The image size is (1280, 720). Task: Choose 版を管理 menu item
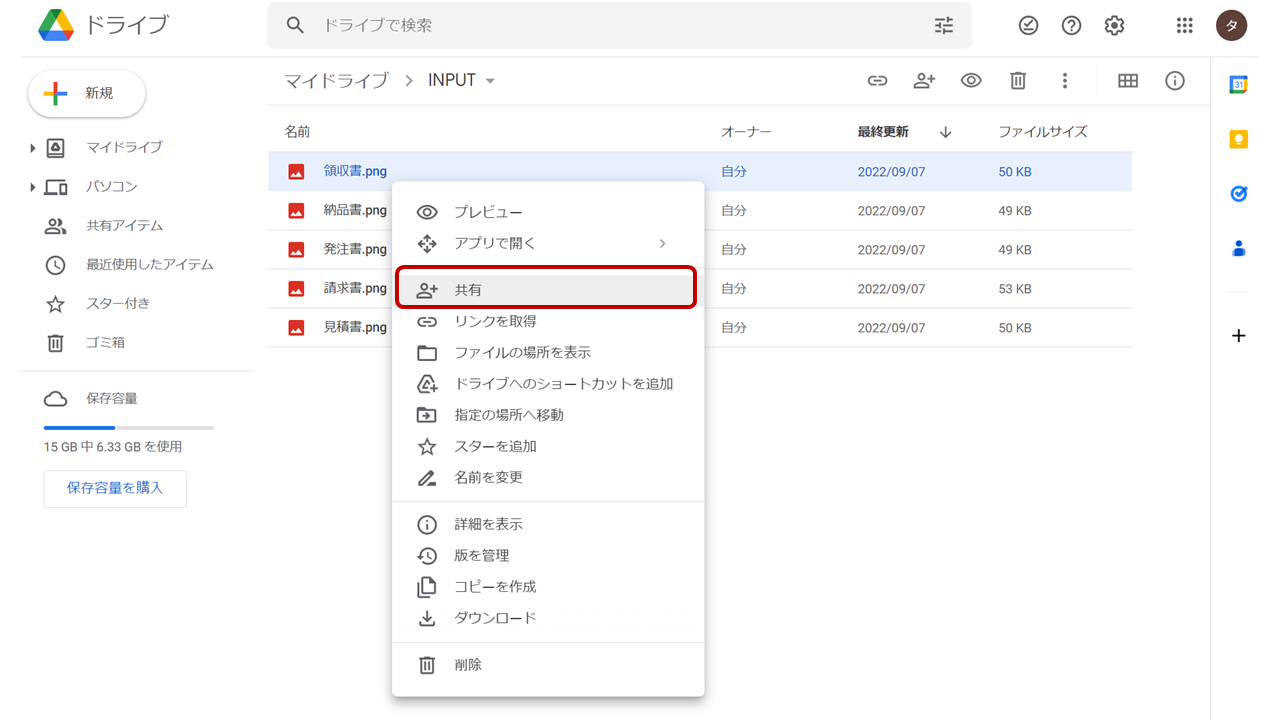coord(548,555)
